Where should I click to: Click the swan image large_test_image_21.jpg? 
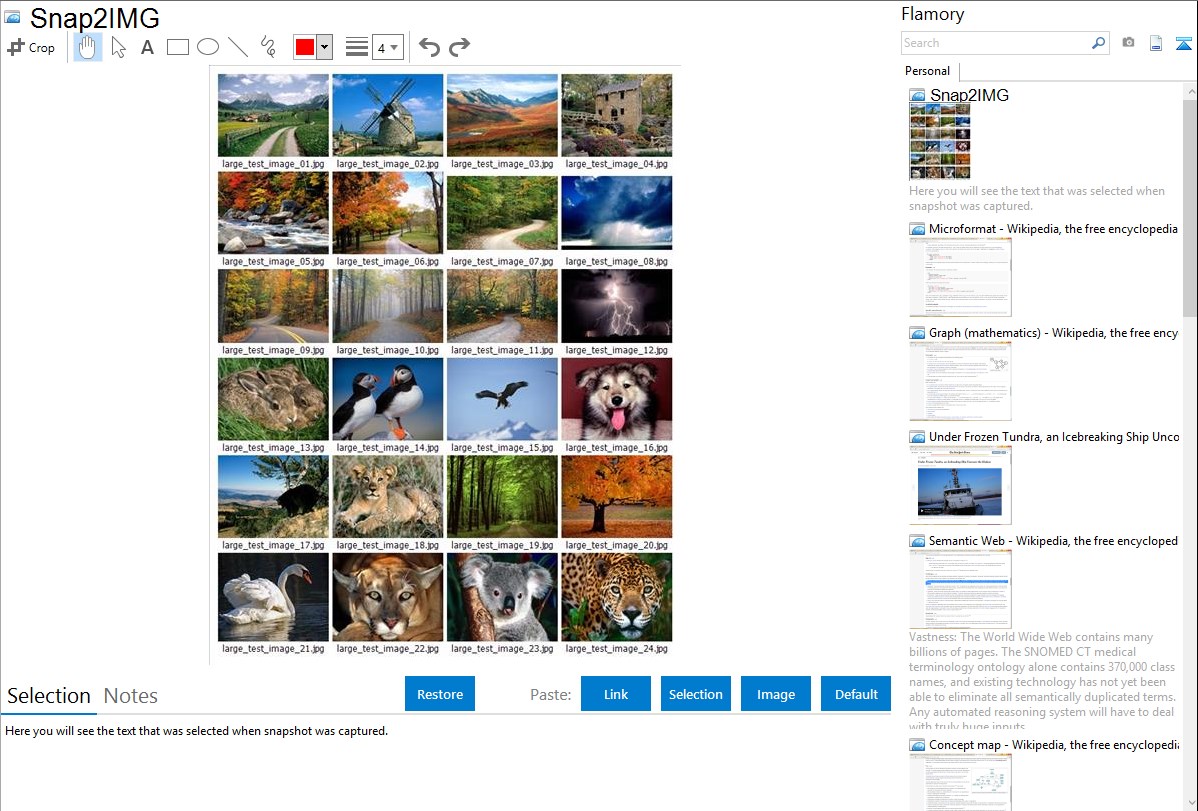coord(273,597)
